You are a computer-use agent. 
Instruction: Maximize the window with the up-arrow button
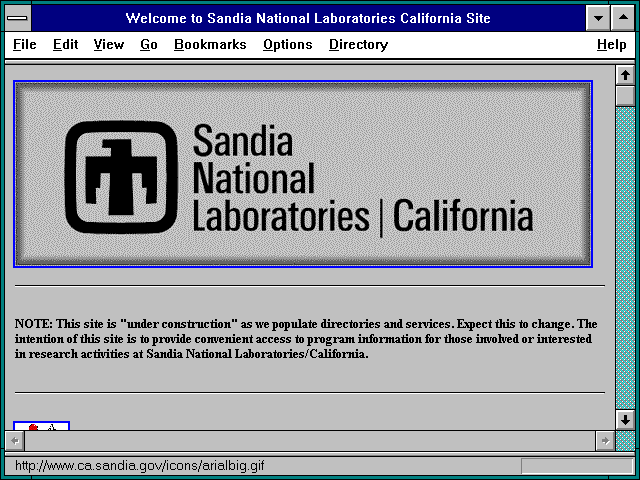[x=623, y=18]
